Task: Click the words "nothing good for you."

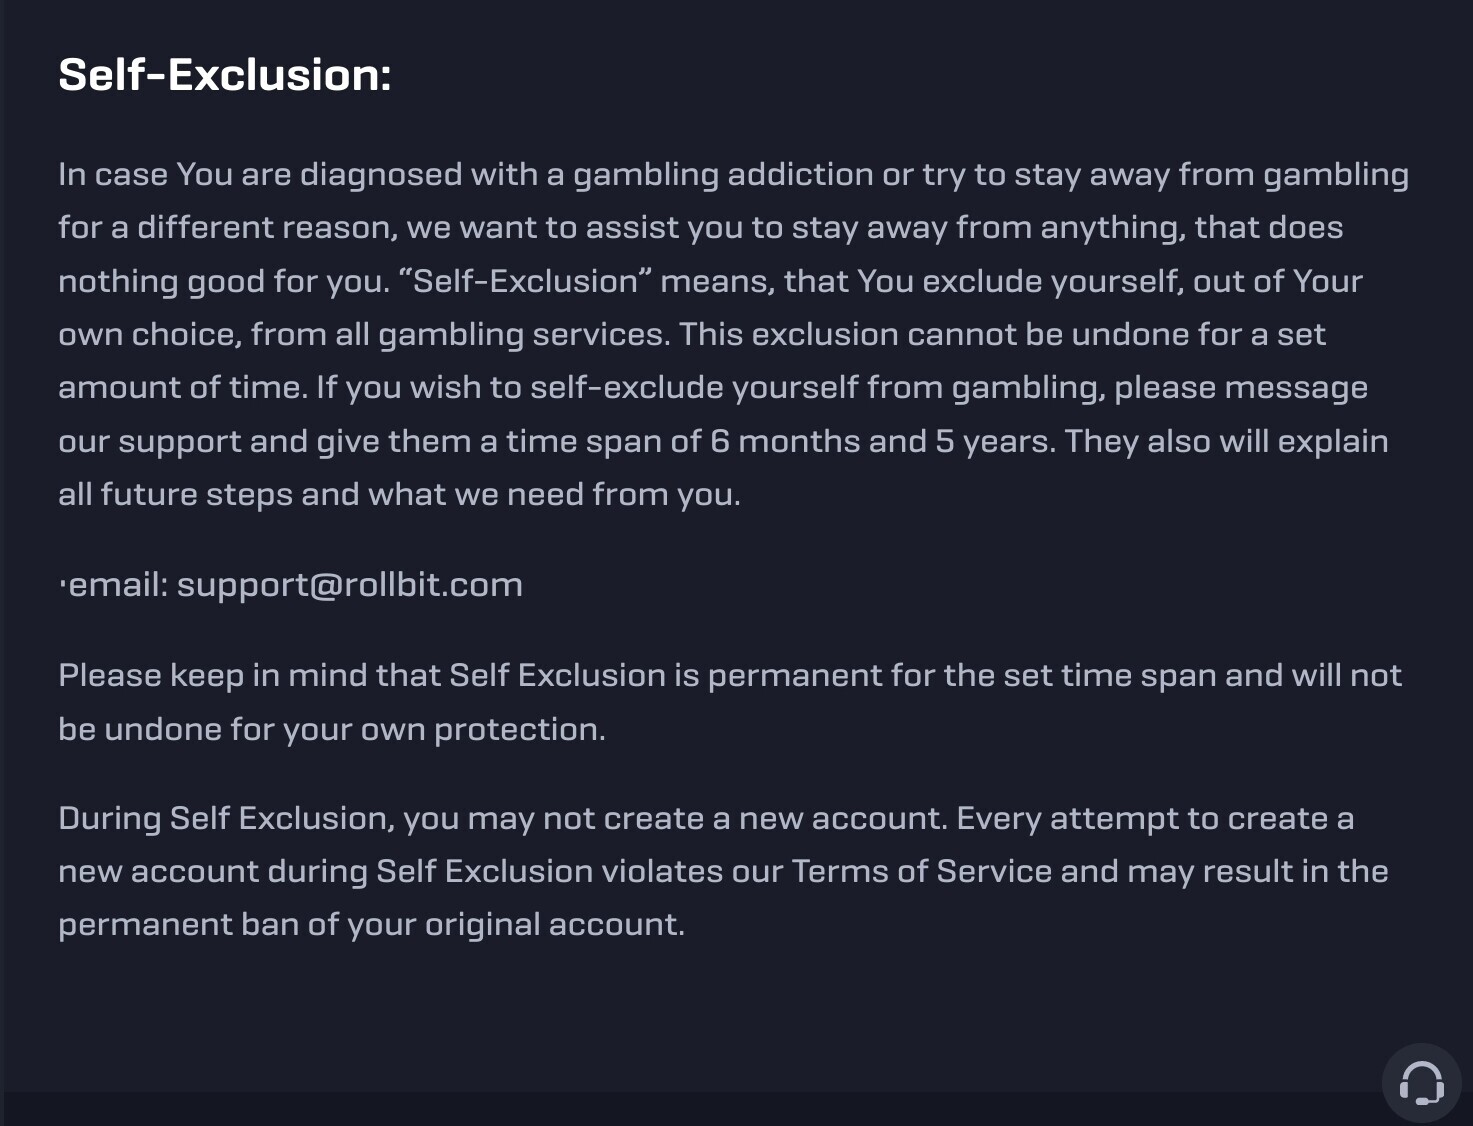Action: click(224, 282)
